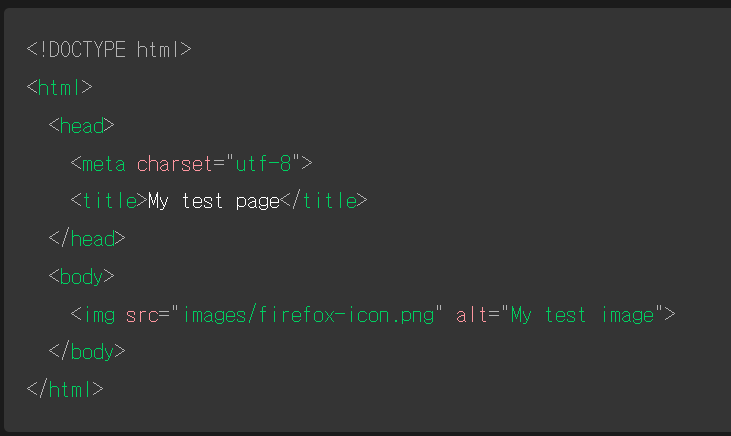Click the "utf-8" attribute value
Screen dimensions: 731x436
click(263, 163)
